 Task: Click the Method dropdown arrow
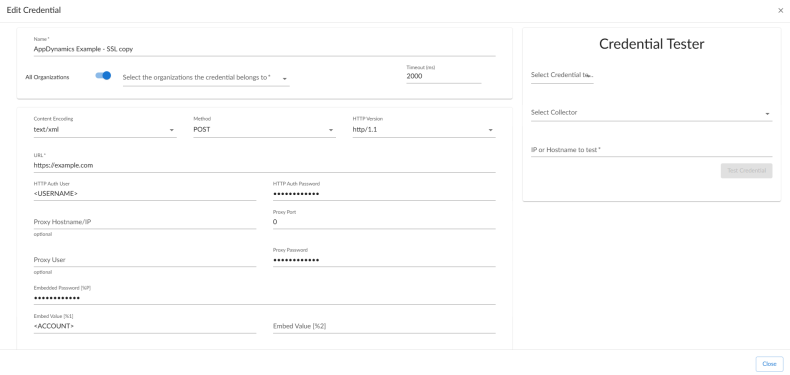[x=331, y=131]
